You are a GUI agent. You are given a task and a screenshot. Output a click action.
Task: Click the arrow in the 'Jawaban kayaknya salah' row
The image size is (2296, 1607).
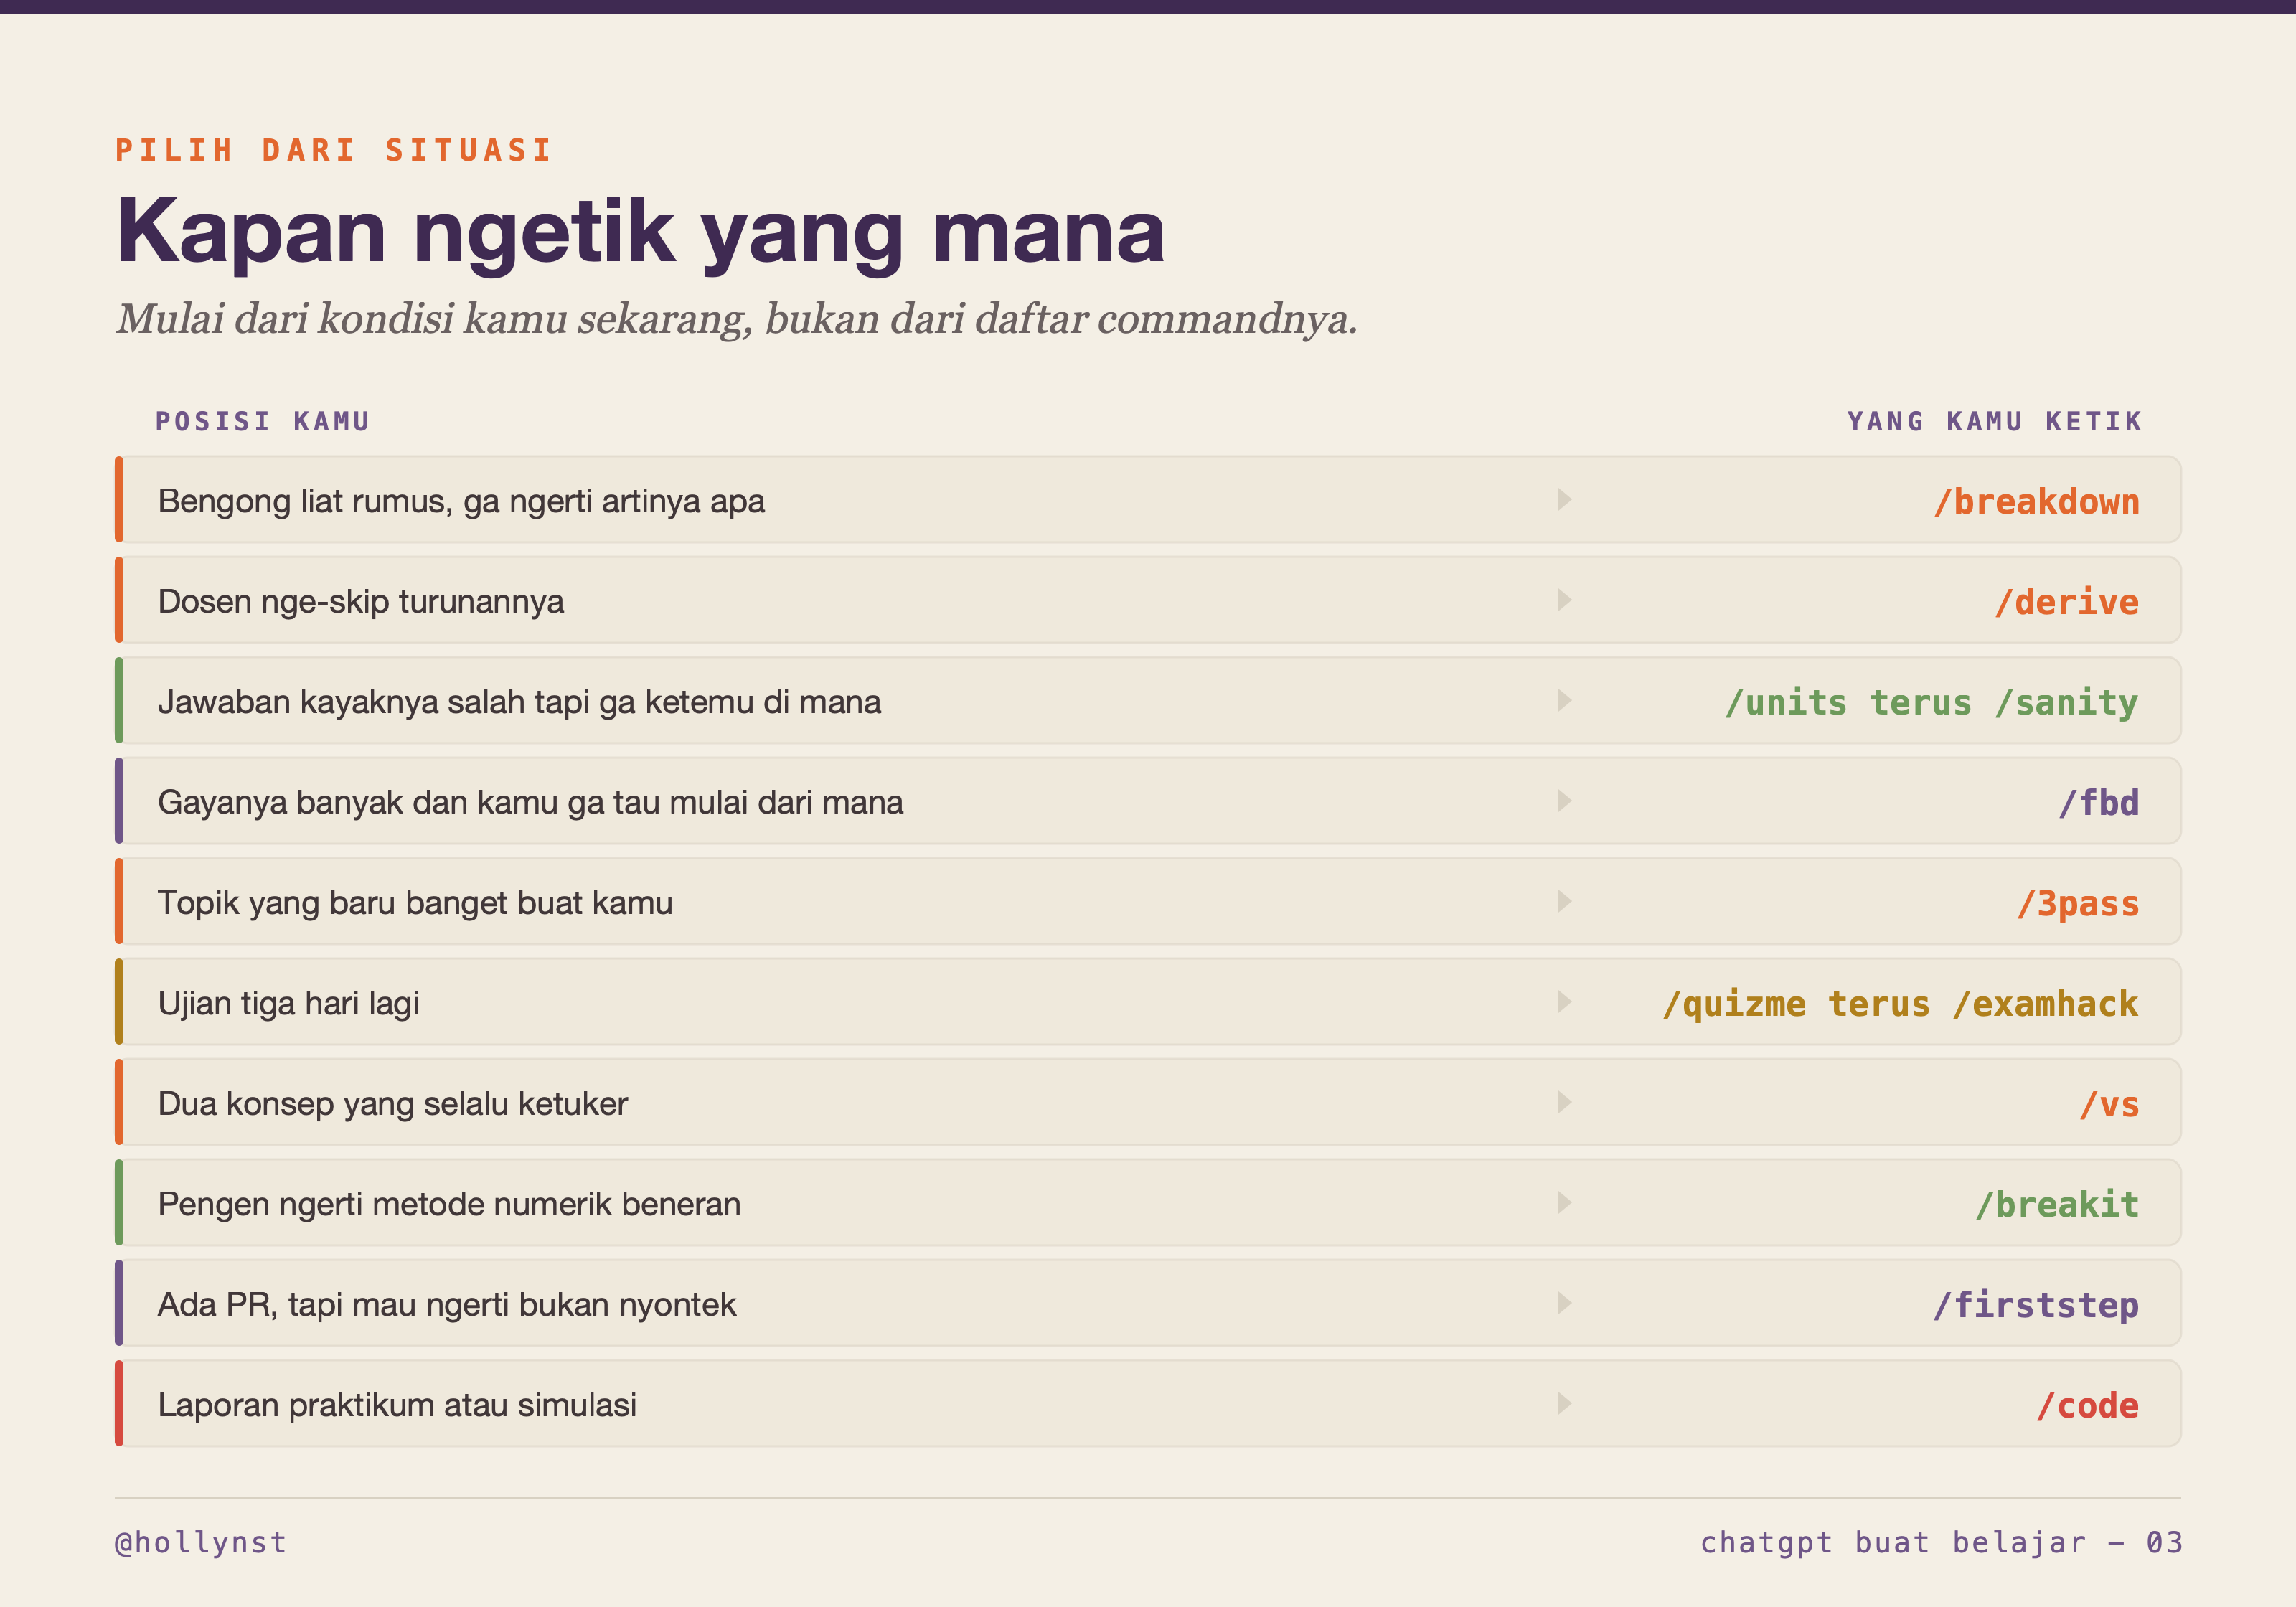click(x=1565, y=700)
